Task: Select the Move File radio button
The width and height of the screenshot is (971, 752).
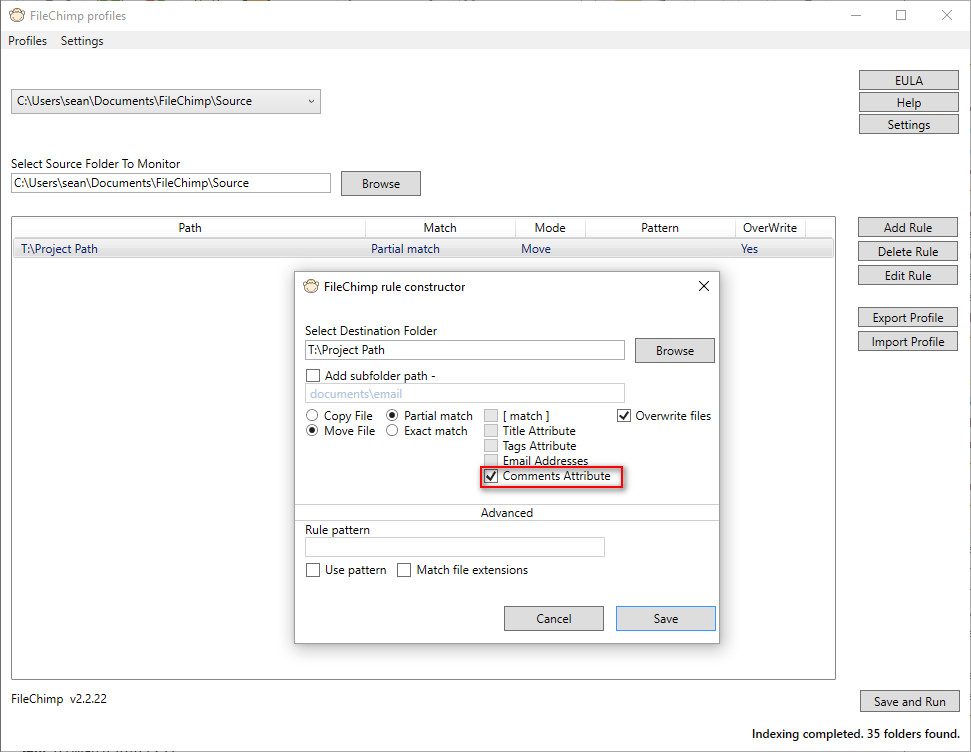Action: pyautogui.click(x=312, y=431)
